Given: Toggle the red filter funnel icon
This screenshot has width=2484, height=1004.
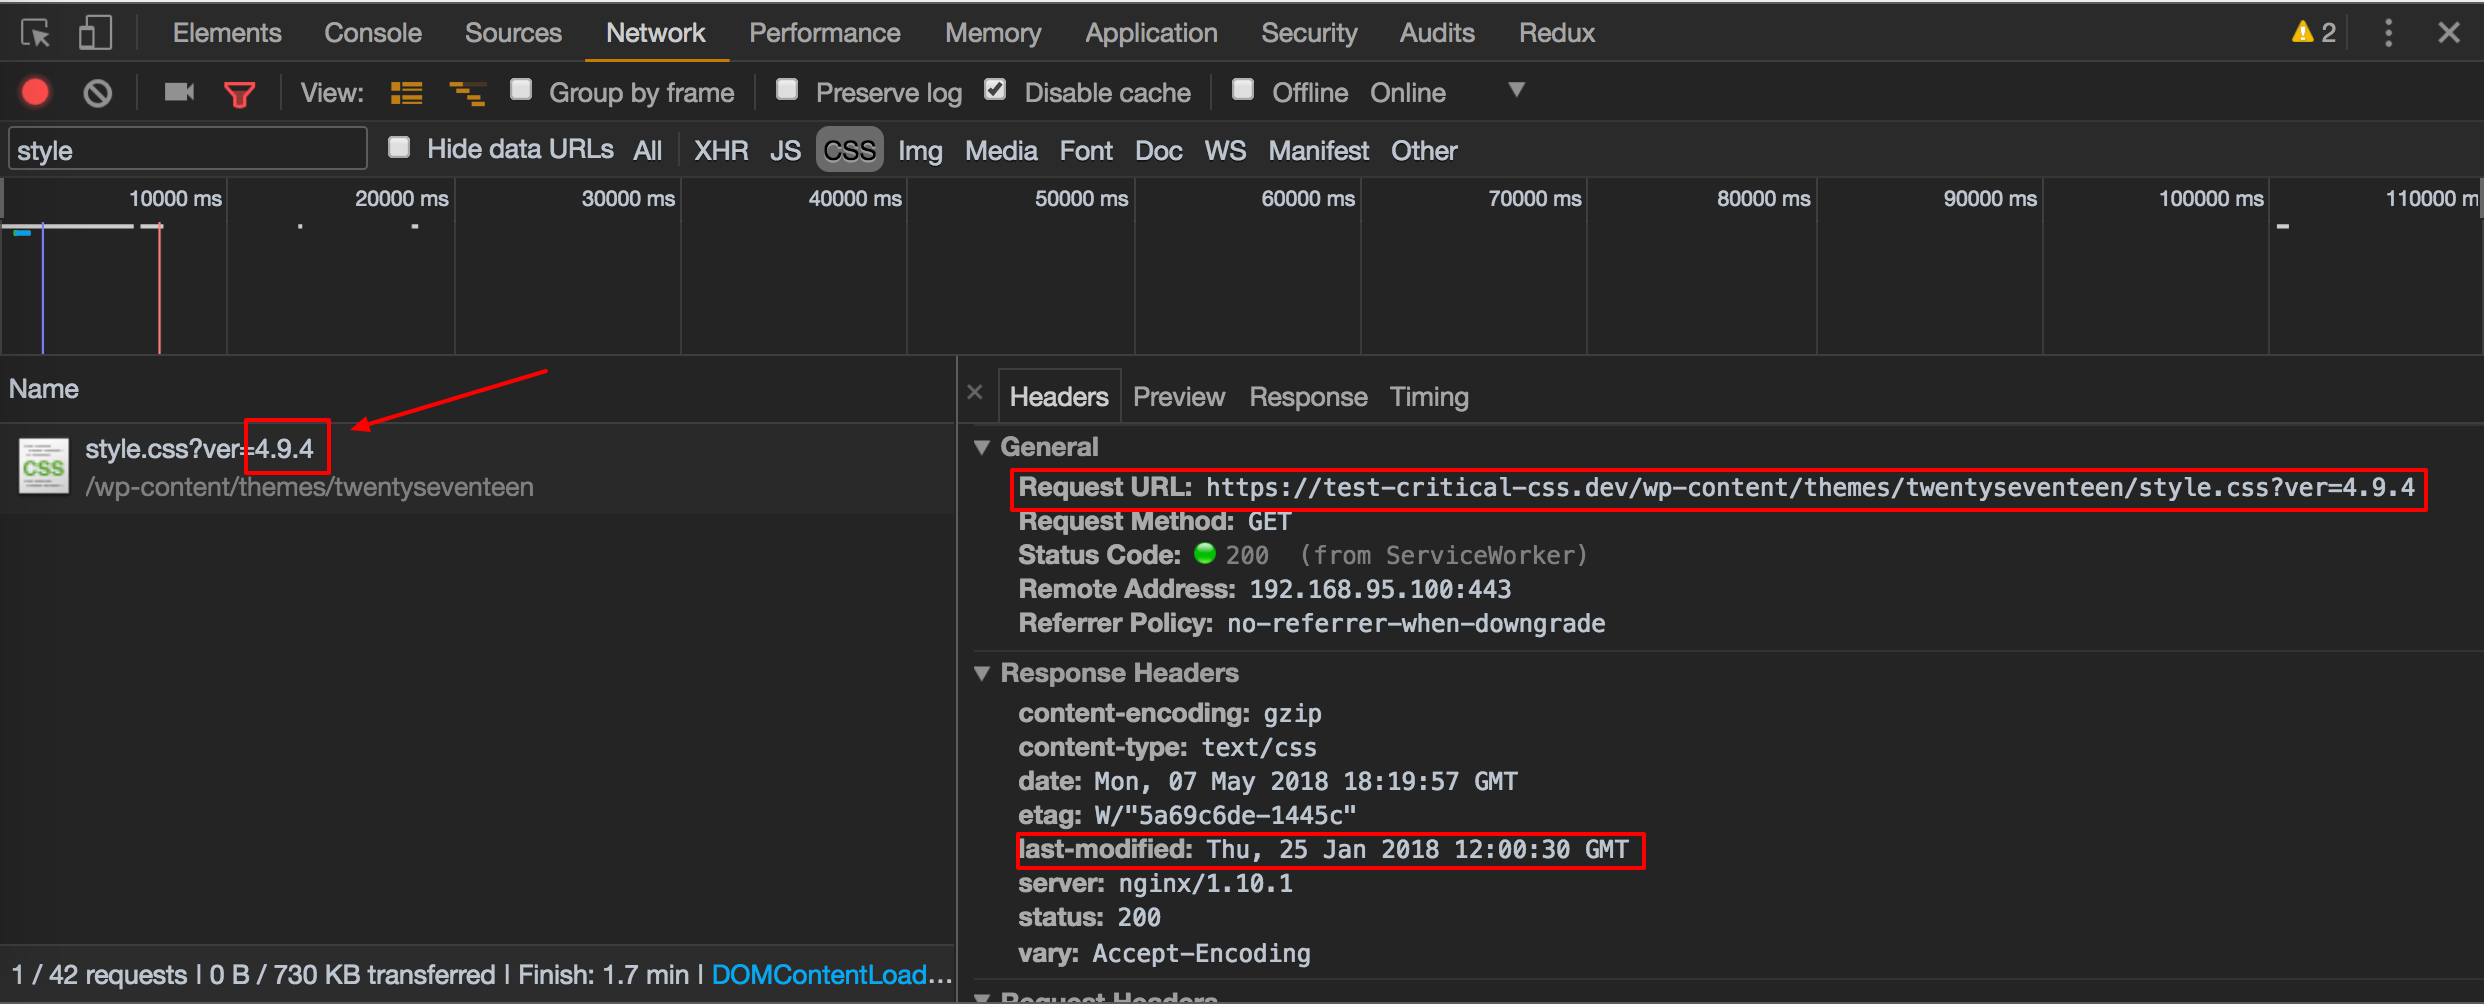Looking at the screenshot, I should point(239,94).
